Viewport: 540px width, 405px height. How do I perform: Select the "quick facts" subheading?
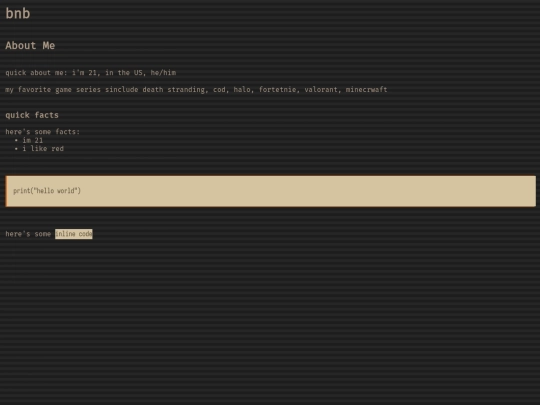tap(32, 115)
